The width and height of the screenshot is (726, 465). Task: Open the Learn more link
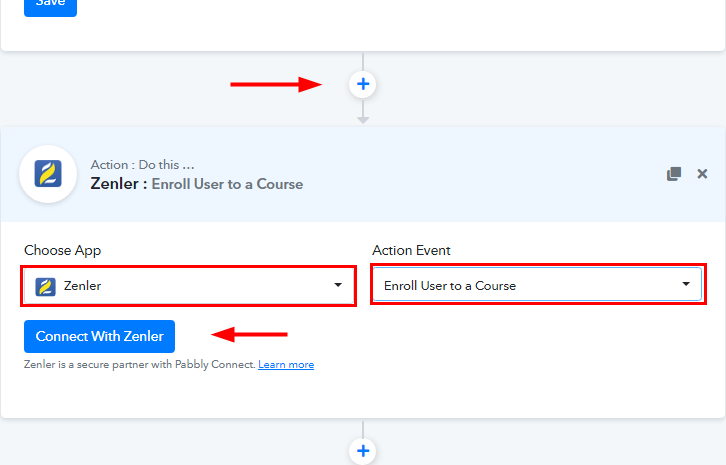click(286, 364)
